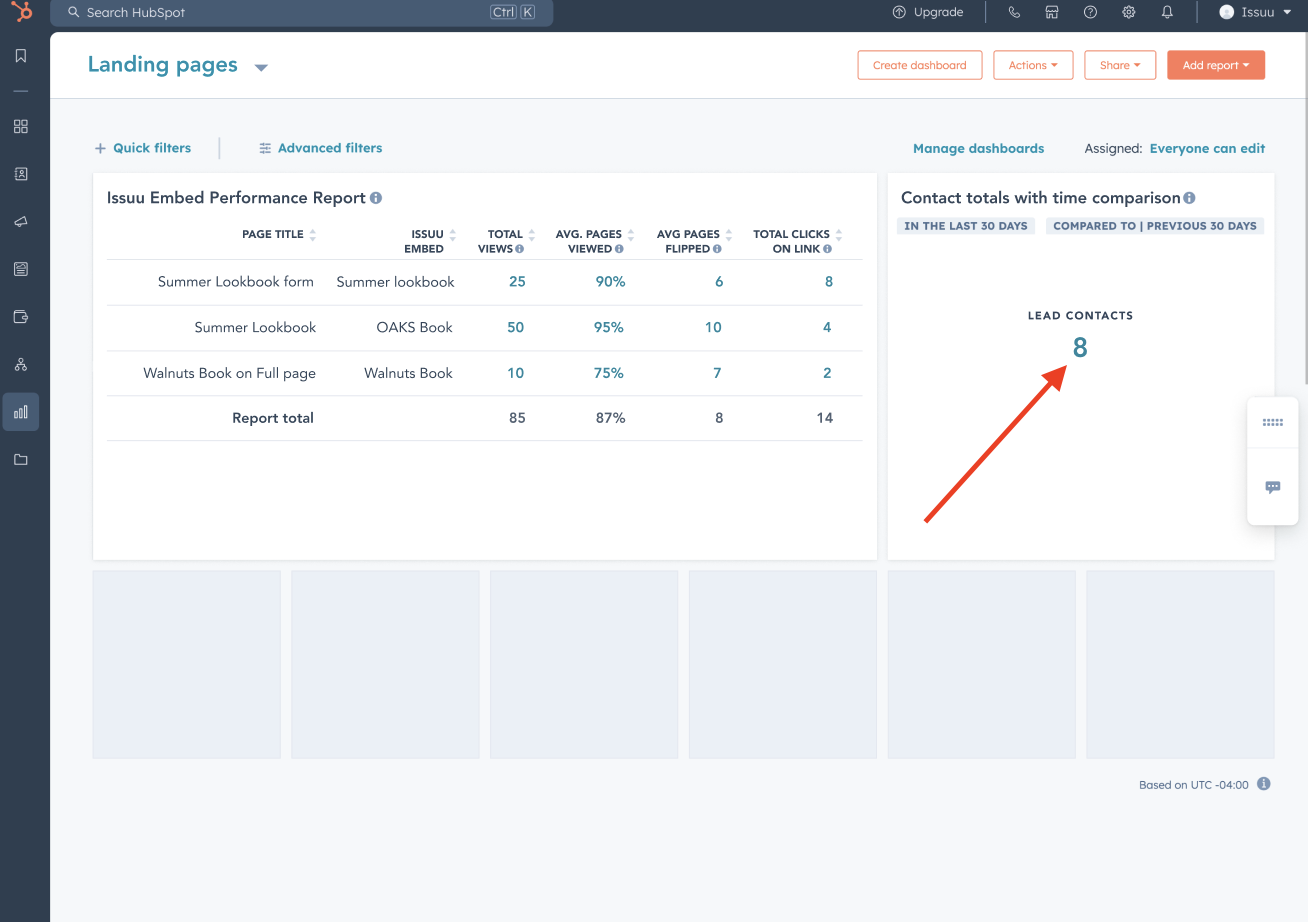Click the info icon next to Total Clicks on Link

(x=828, y=249)
